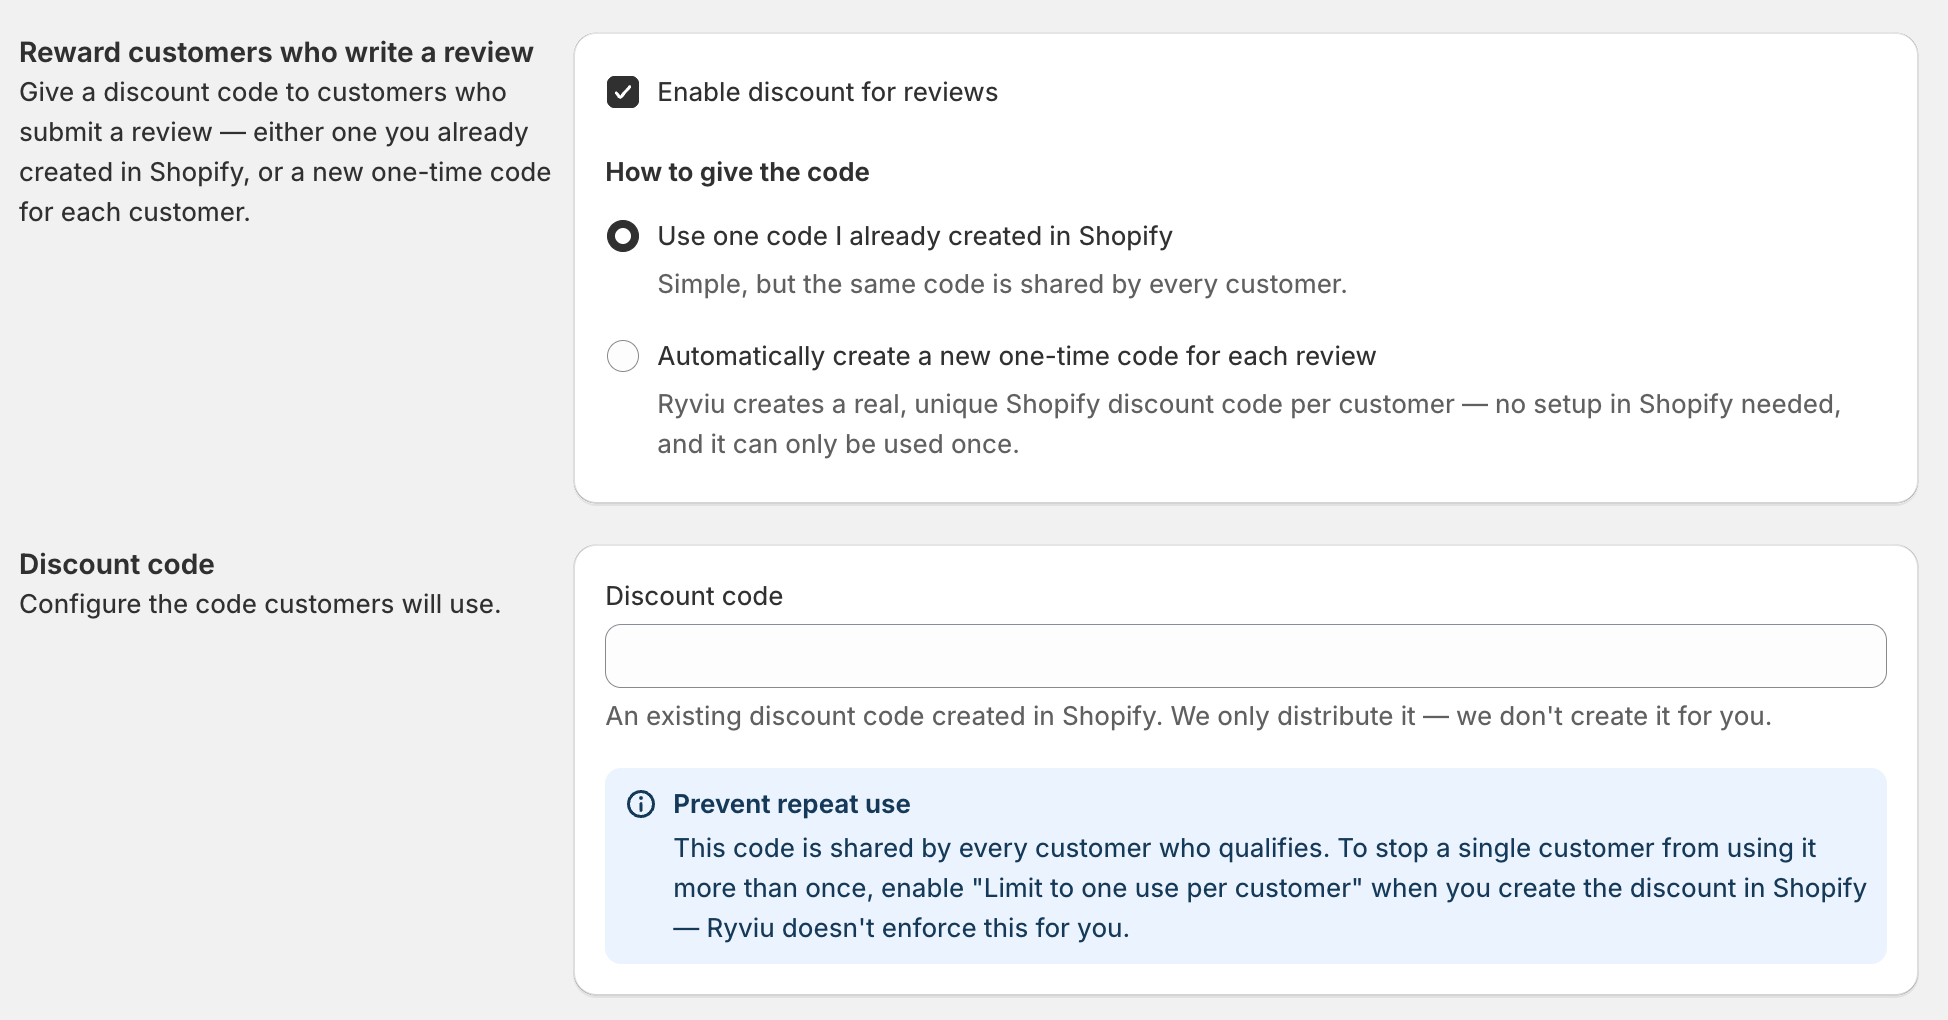The width and height of the screenshot is (1948, 1020).
Task: Select Automatically create one-time code radio button
Action: pos(623,356)
